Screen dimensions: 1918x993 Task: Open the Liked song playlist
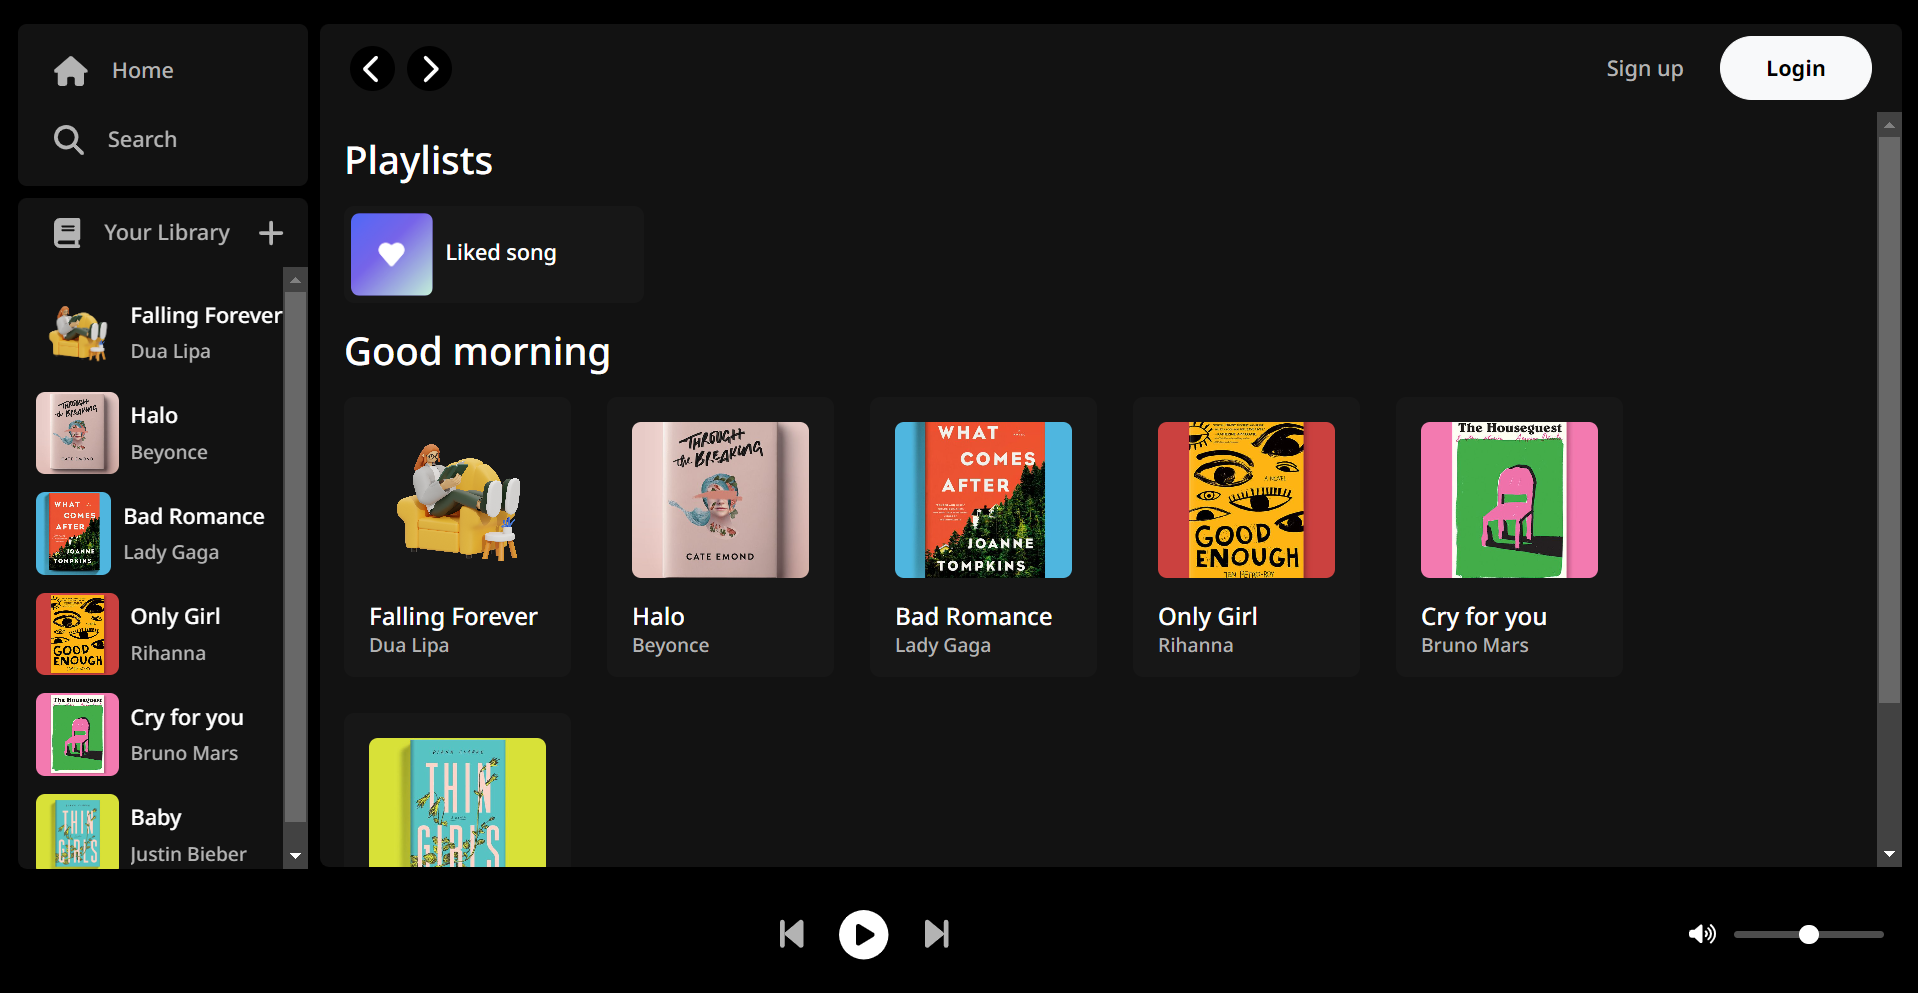[495, 254]
